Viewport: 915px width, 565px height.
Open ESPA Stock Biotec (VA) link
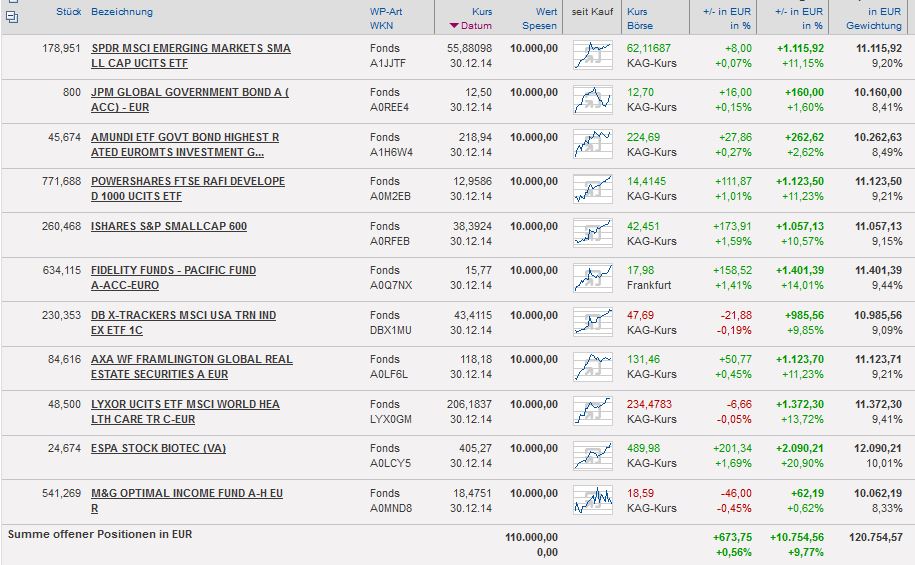point(158,448)
